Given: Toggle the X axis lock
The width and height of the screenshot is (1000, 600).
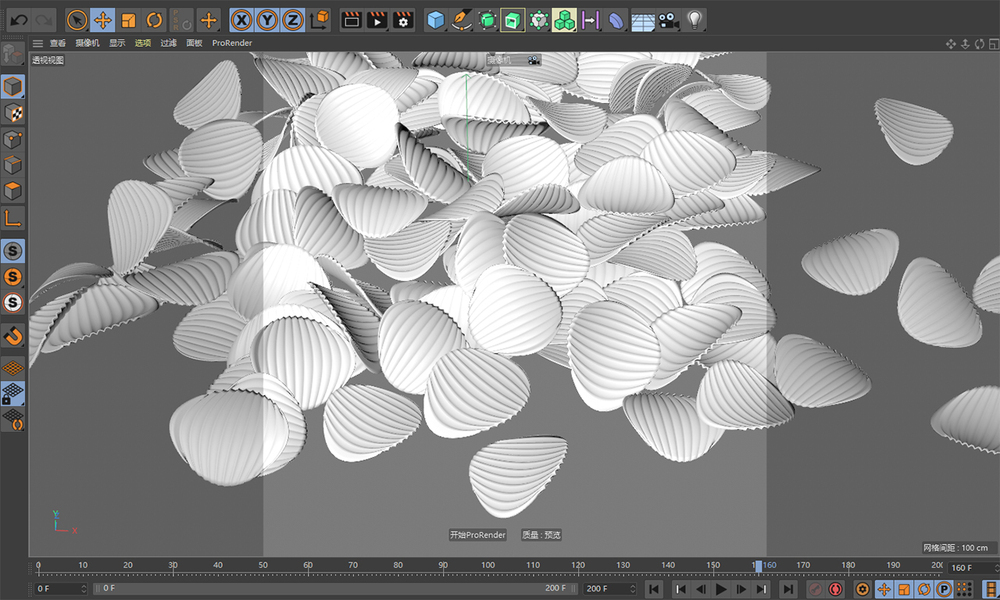Looking at the screenshot, I should (241, 19).
